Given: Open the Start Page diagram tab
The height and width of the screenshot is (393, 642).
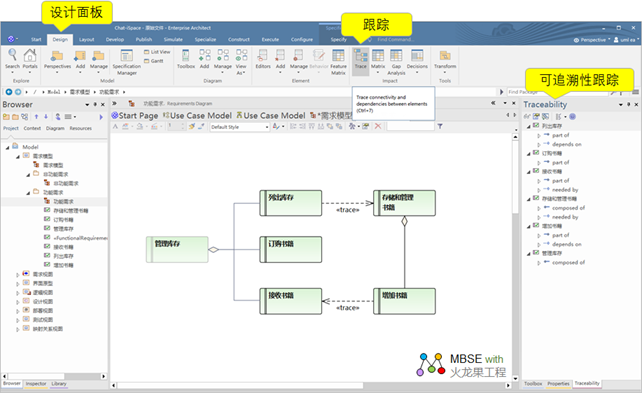Looking at the screenshot, I should tap(135, 116).
